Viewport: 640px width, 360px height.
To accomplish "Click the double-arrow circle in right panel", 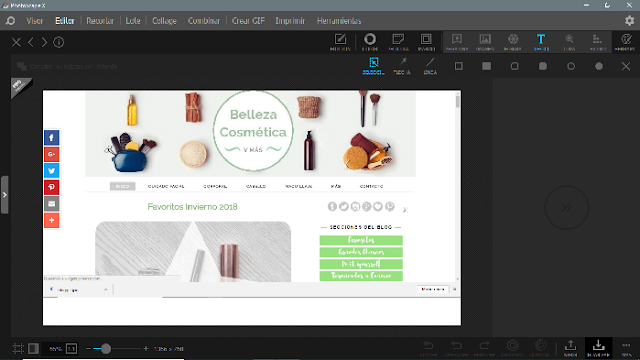I will [x=567, y=207].
